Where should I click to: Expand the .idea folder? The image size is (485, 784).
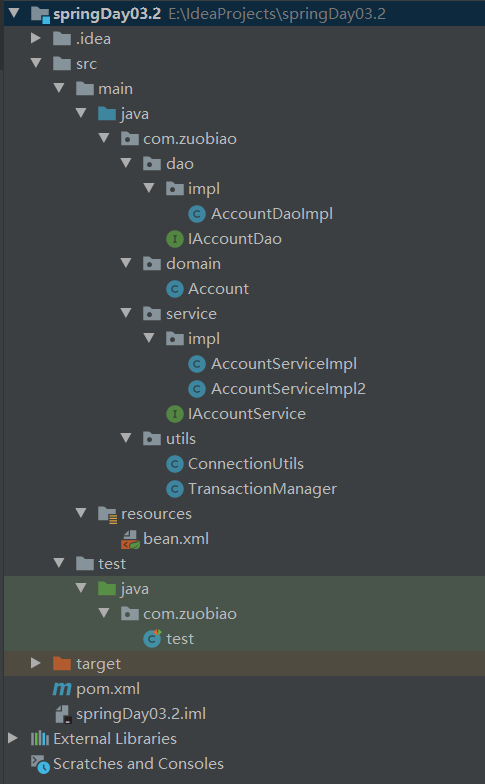tap(36, 38)
